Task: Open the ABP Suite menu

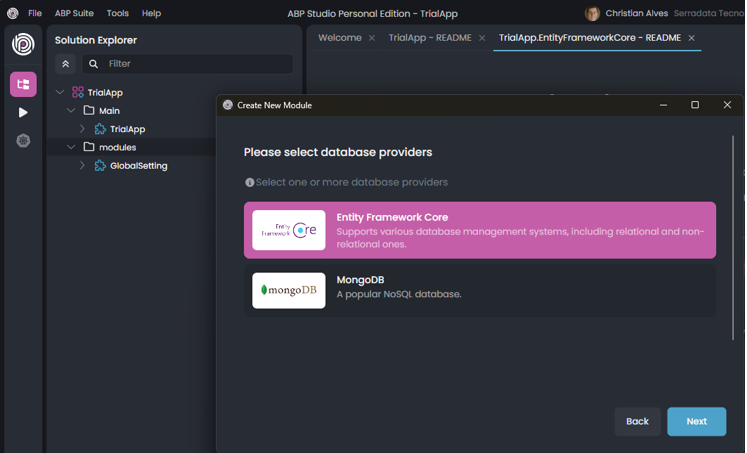Action: pos(74,14)
